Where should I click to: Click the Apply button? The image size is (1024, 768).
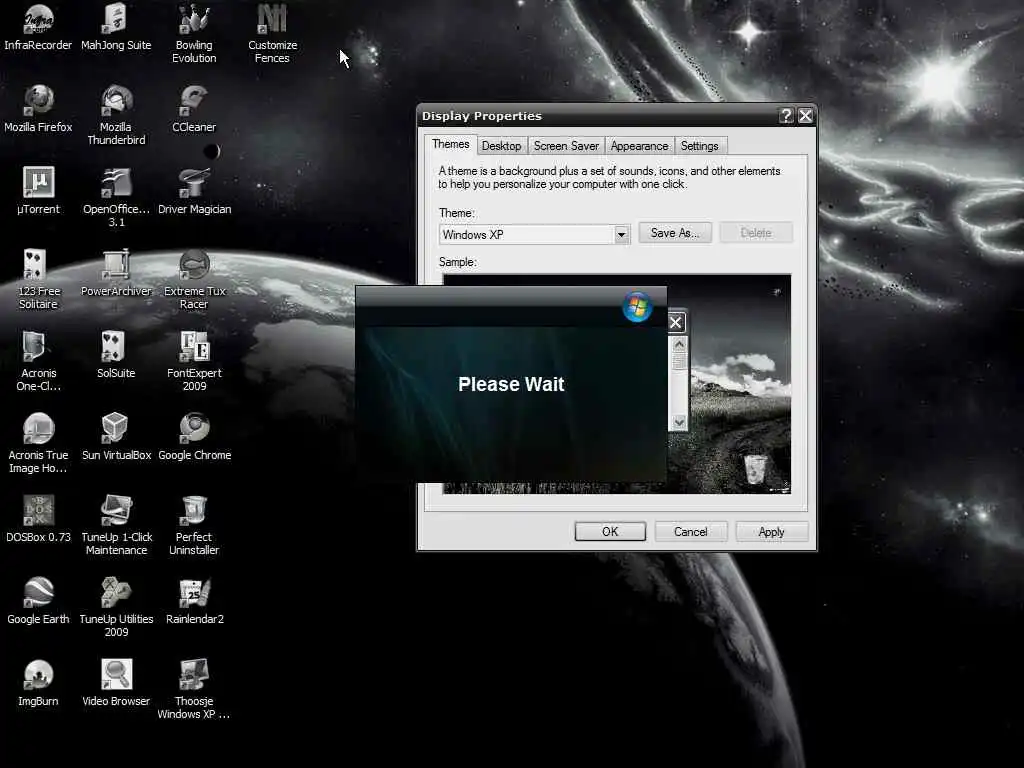pyautogui.click(x=771, y=532)
